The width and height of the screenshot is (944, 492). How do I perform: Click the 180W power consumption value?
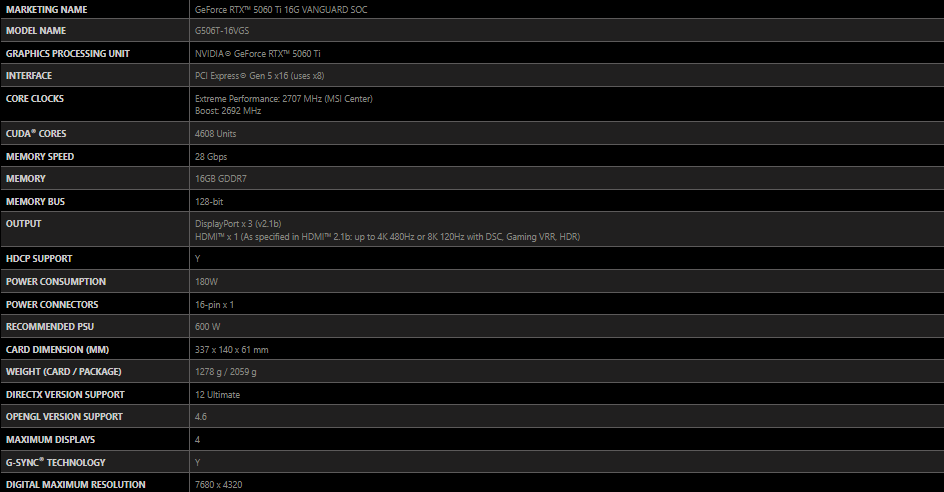click(x=206, y=282)
